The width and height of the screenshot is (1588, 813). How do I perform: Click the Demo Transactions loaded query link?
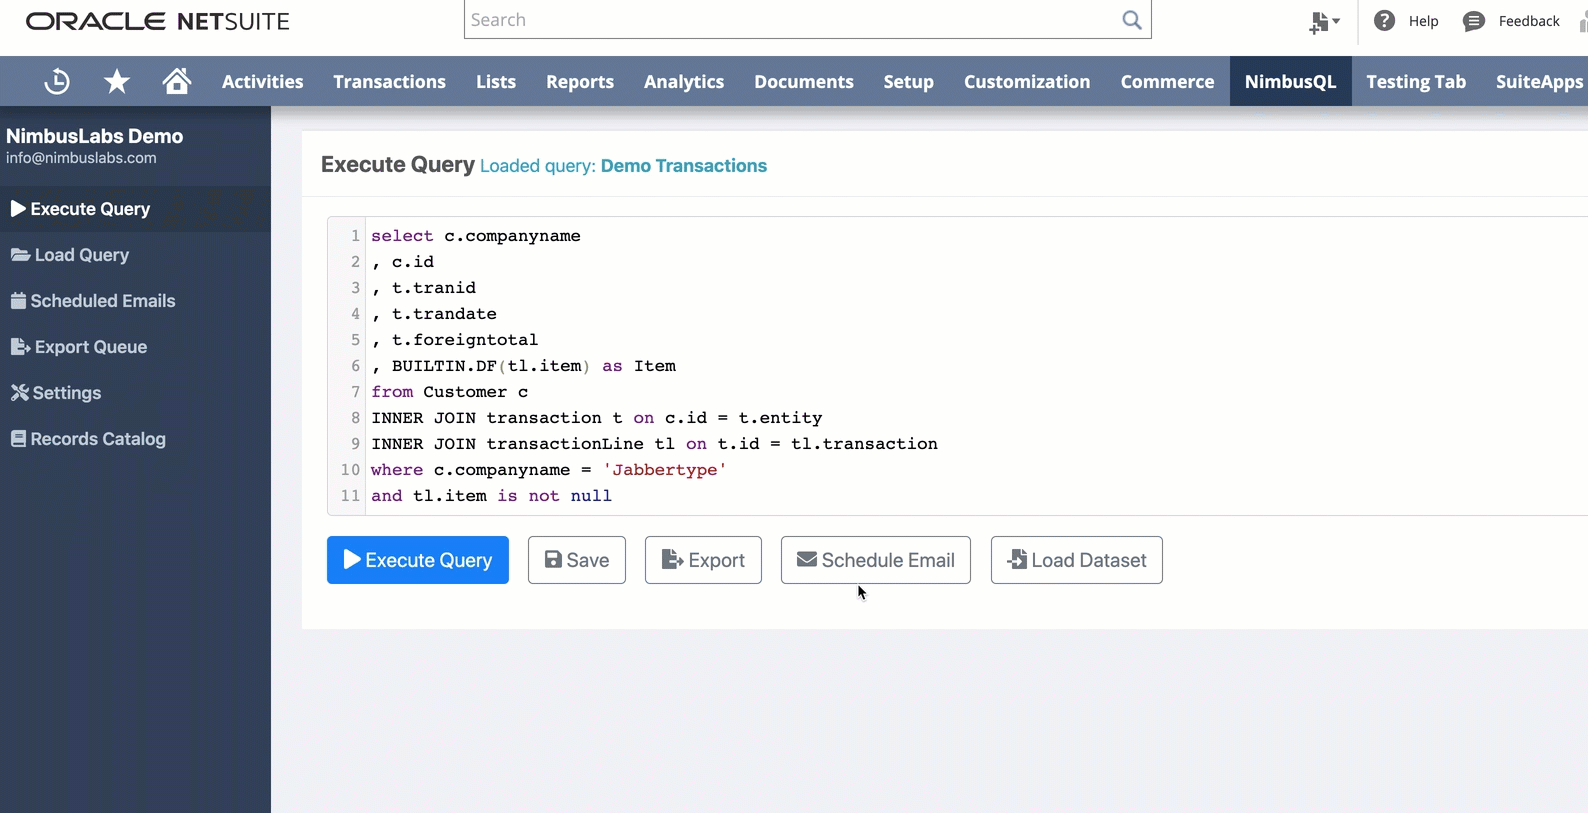click(684, 166)
